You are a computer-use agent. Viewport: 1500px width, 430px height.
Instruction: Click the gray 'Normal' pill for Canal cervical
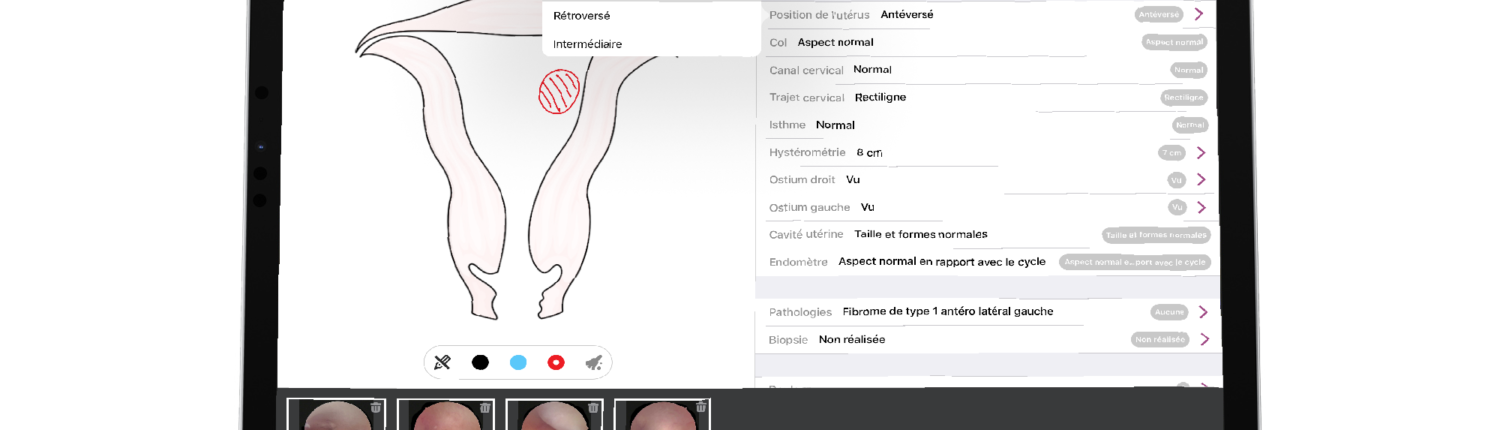[1189, 70]
